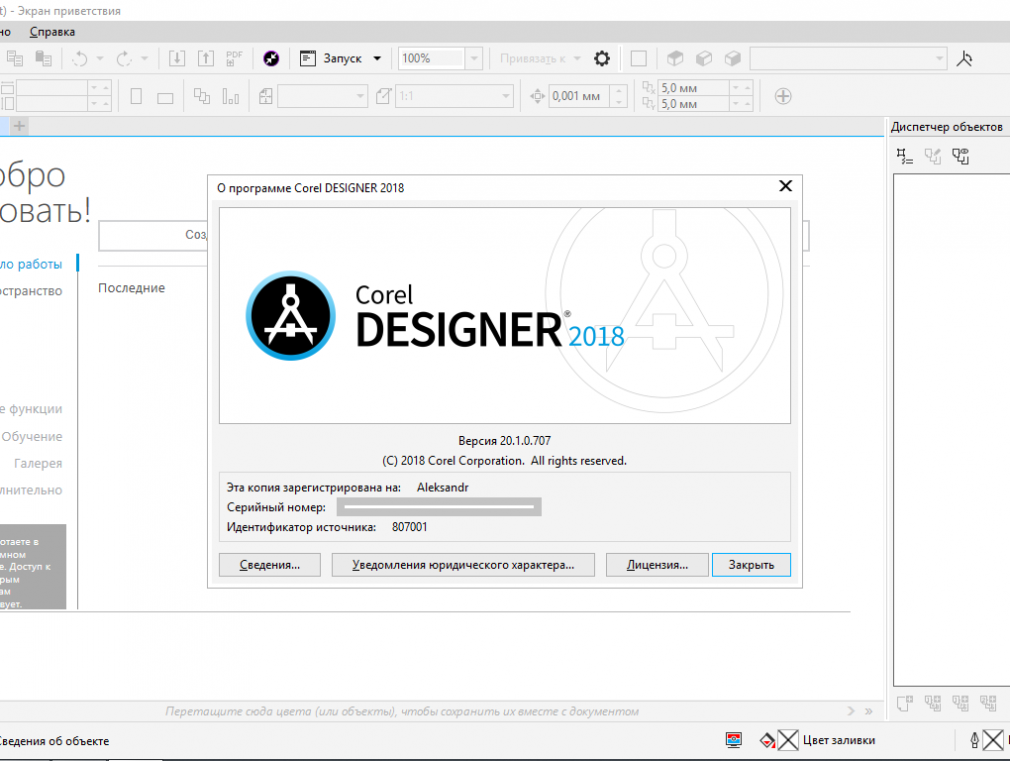Click the new layer icon in Object Manager
This screenshot has width=1010, height=761.
pyautogui.click(x=904, y=703)
